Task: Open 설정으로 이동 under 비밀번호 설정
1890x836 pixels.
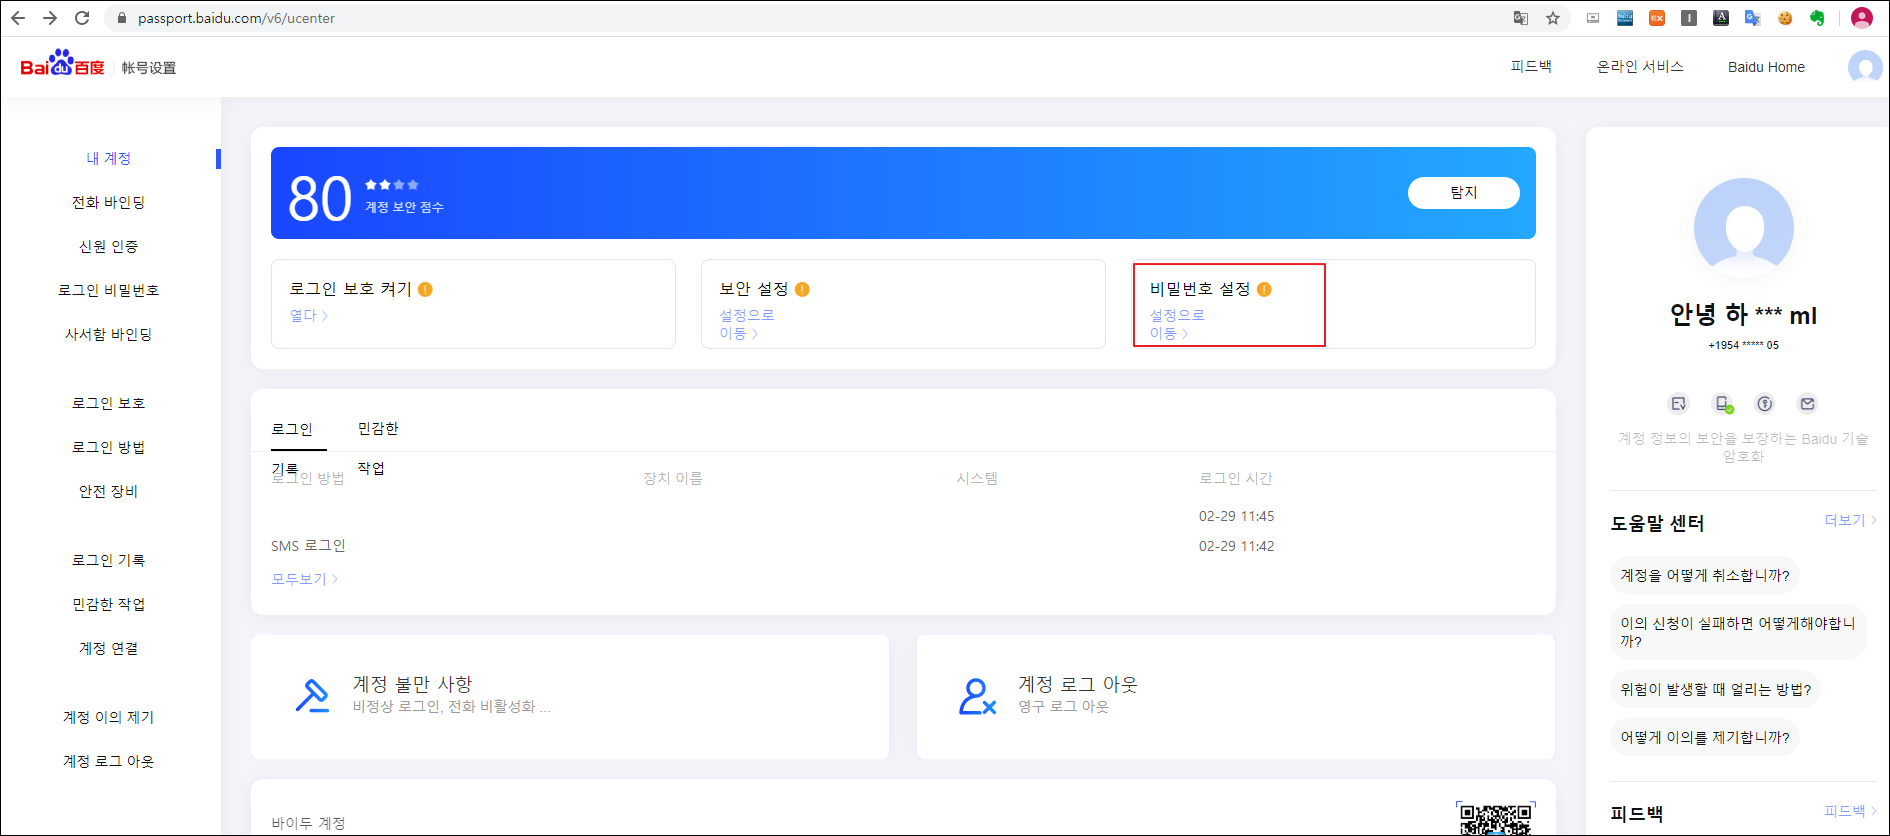Action: 1177,324
